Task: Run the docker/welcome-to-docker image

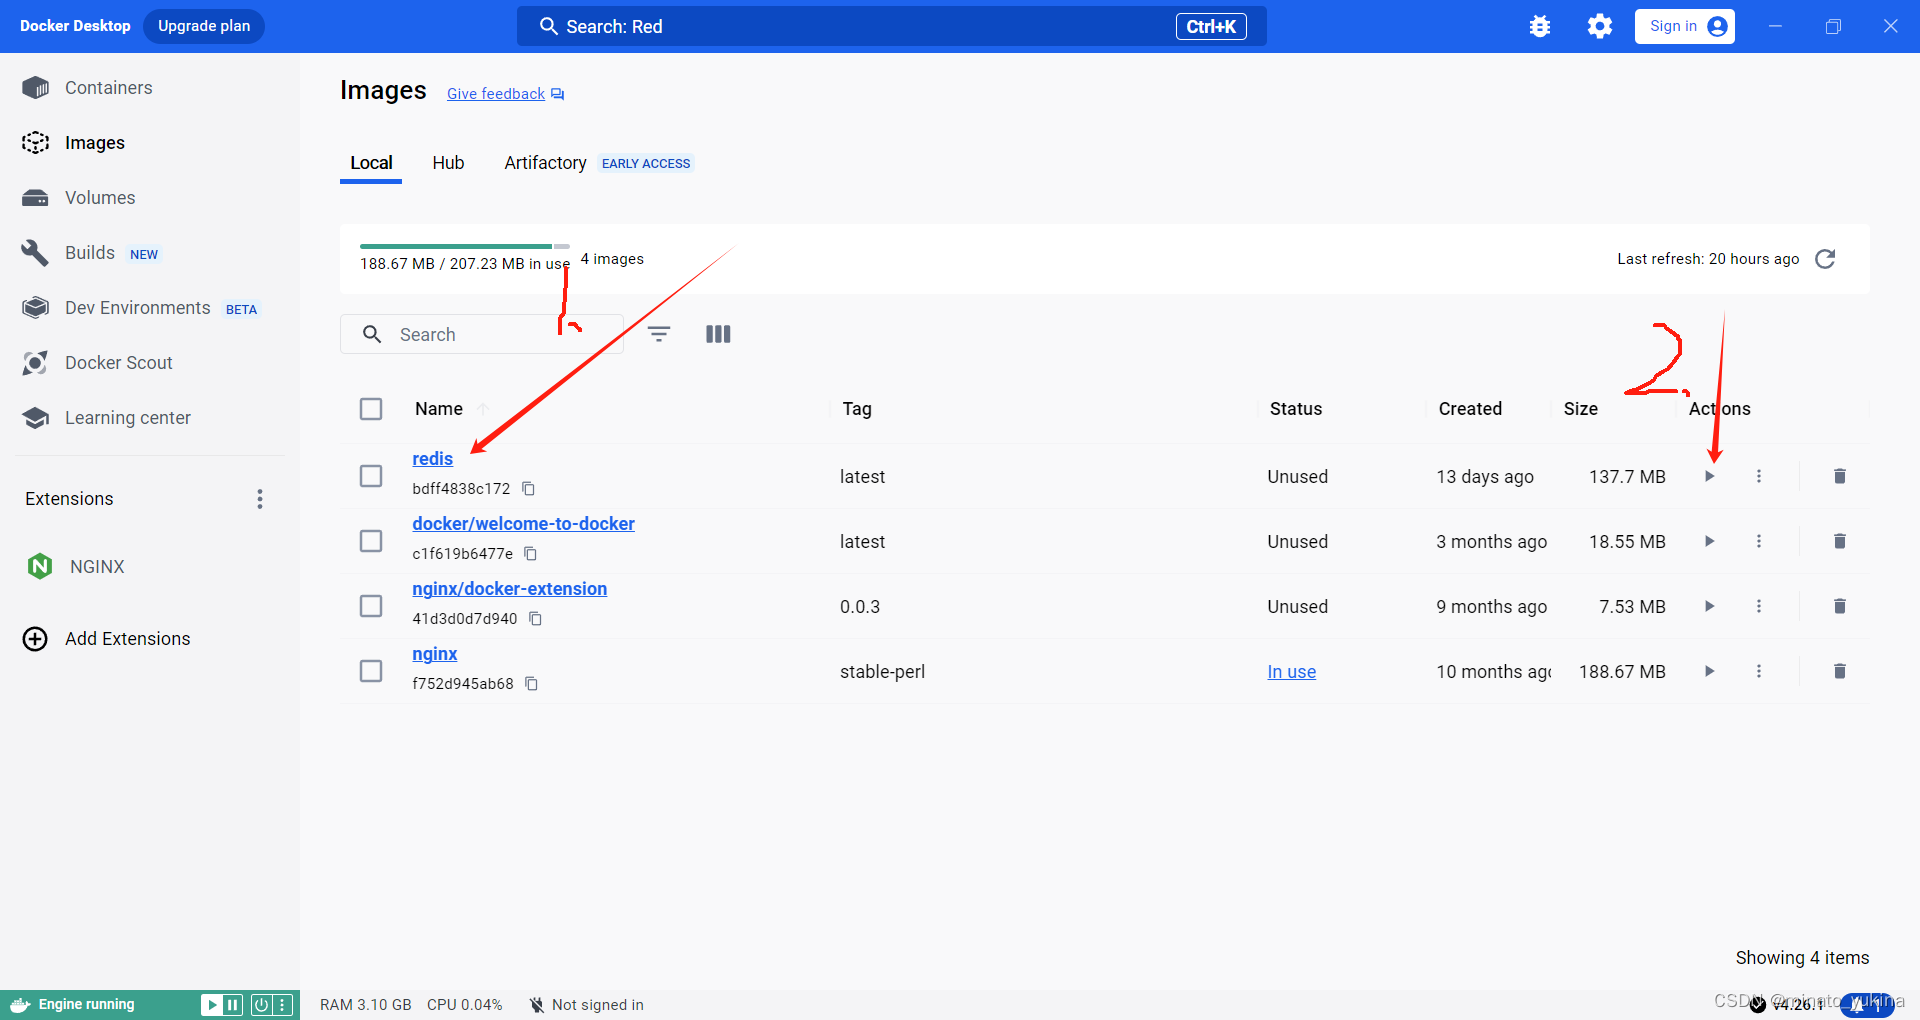Action: (1710, 541)
